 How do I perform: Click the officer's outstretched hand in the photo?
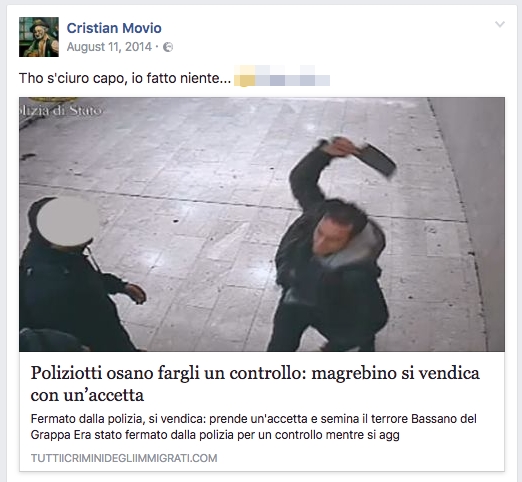(135, 293)
